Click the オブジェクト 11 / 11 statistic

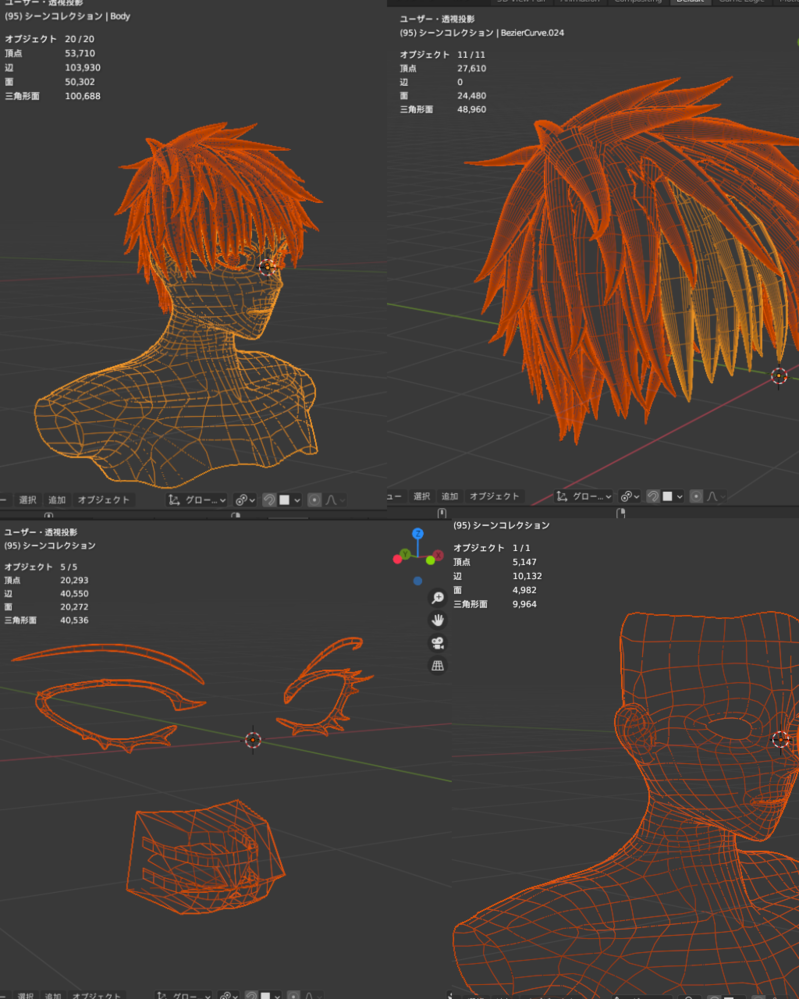[442, 55]
